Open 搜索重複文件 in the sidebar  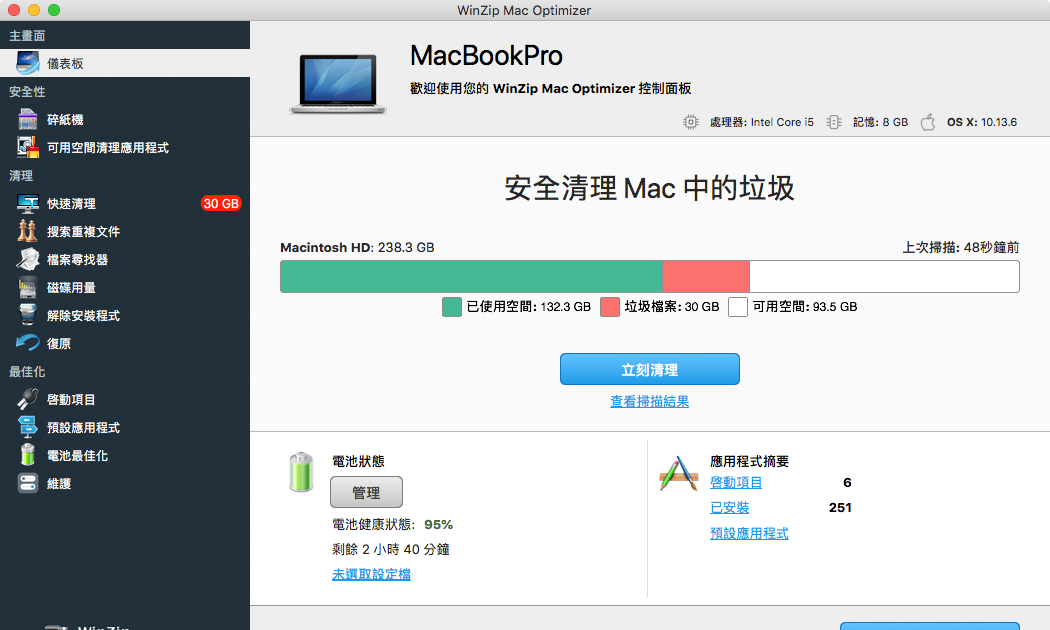click(125, 231)
